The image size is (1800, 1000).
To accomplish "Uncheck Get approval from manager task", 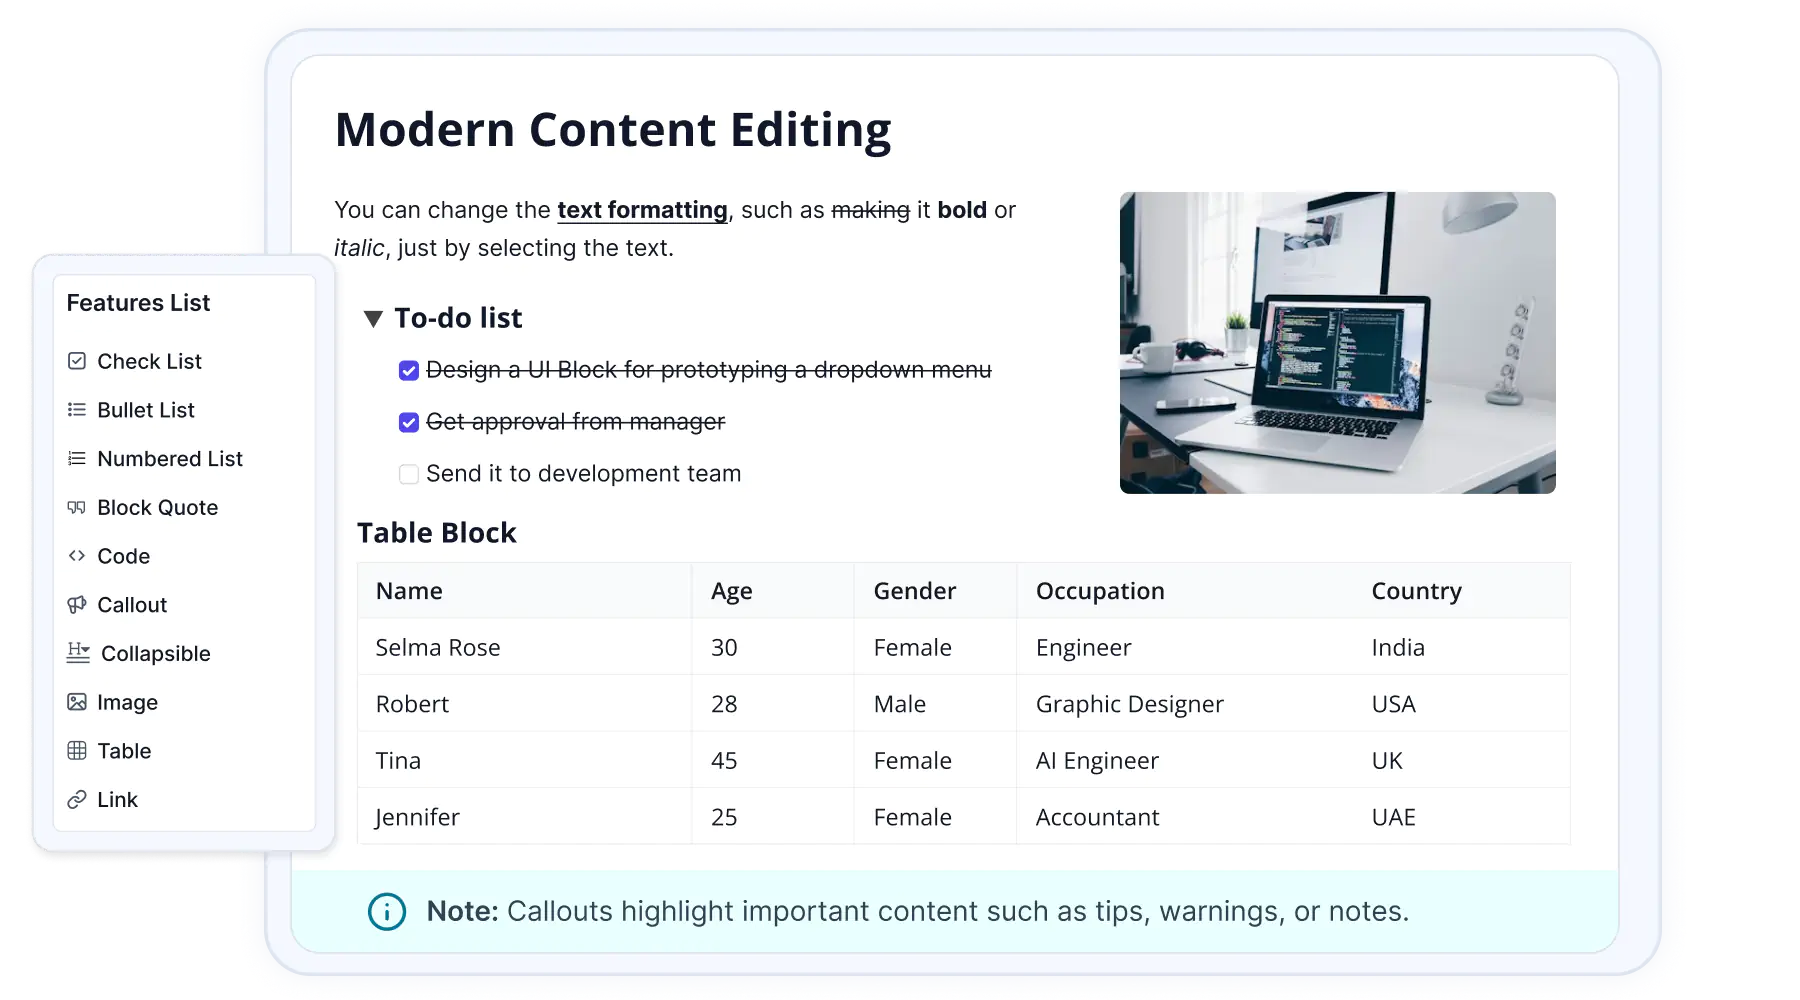I will click(x=409, y=423).
